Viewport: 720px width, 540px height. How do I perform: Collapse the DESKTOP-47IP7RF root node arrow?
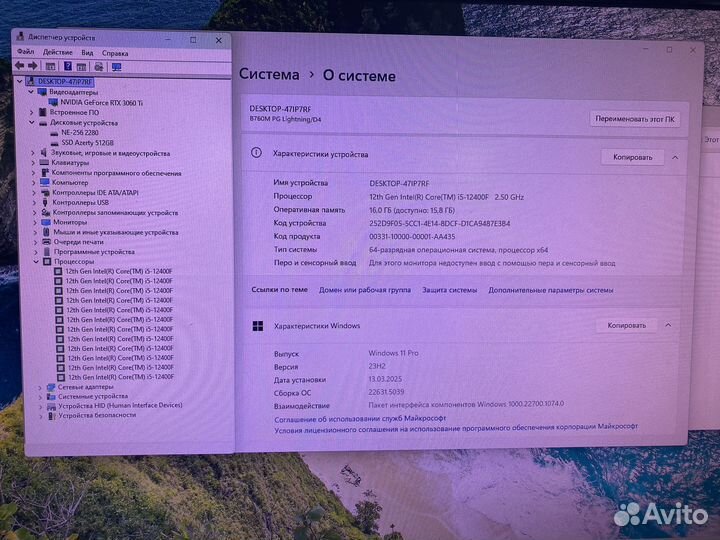click(x=20, y=81)
